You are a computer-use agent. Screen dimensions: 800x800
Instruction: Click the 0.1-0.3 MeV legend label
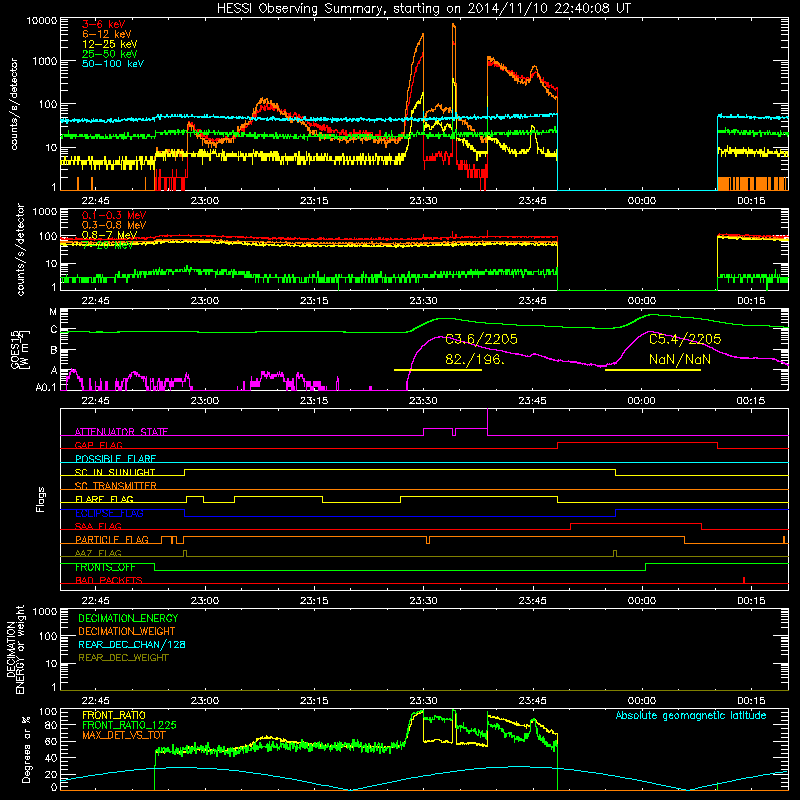pyautogui.click(x=114, y=215)
